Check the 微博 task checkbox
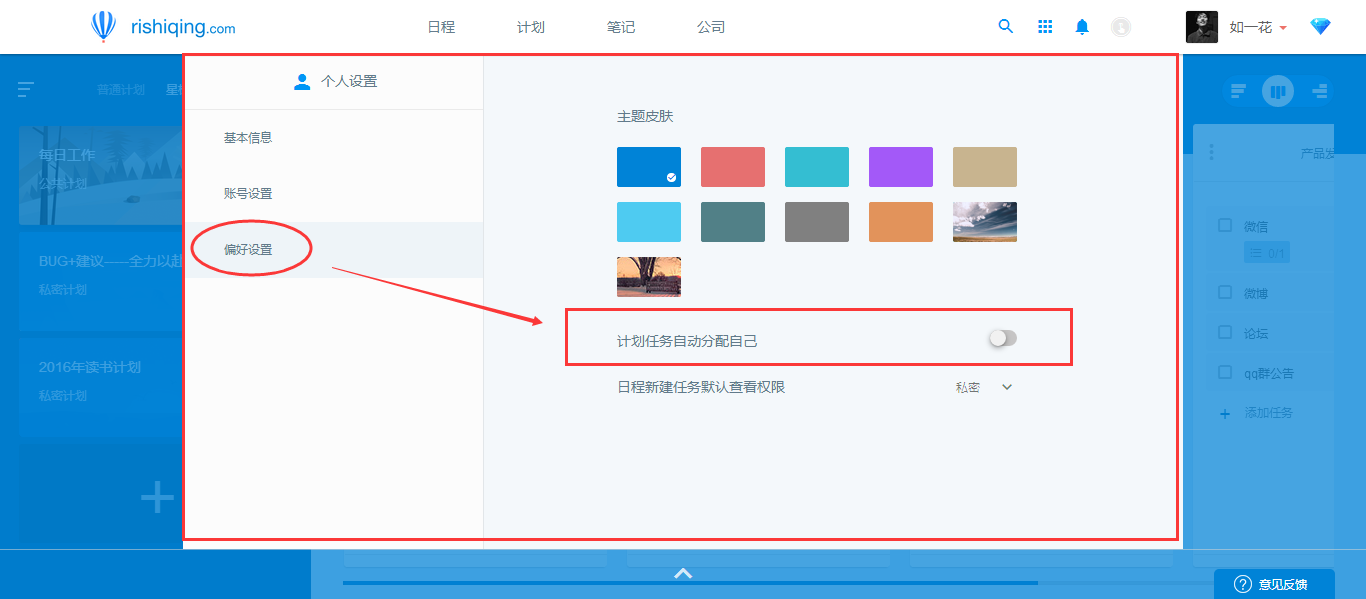Image resolution: width=1366 pixels, height=599 pixels. (1224, 292)
